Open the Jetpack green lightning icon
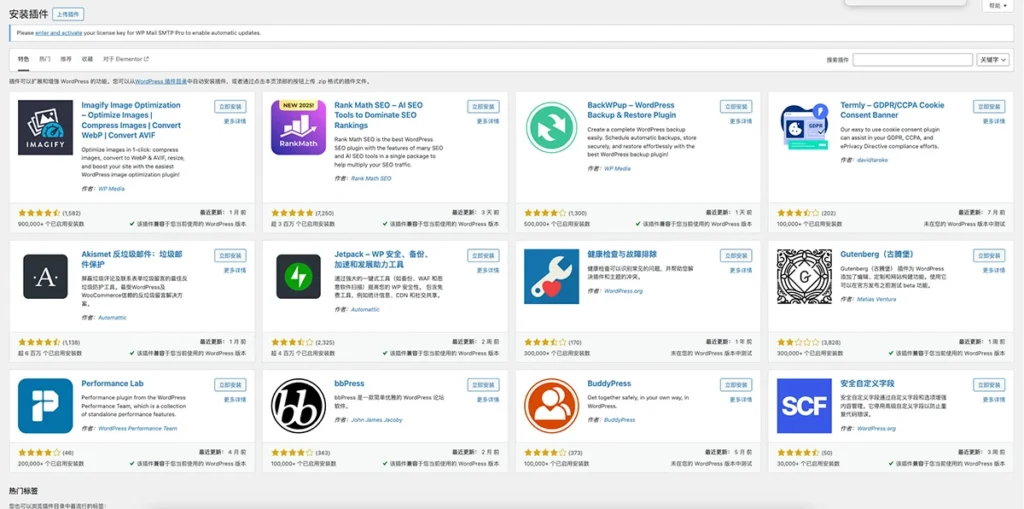Screen dimensions: 1024x509 298,276
